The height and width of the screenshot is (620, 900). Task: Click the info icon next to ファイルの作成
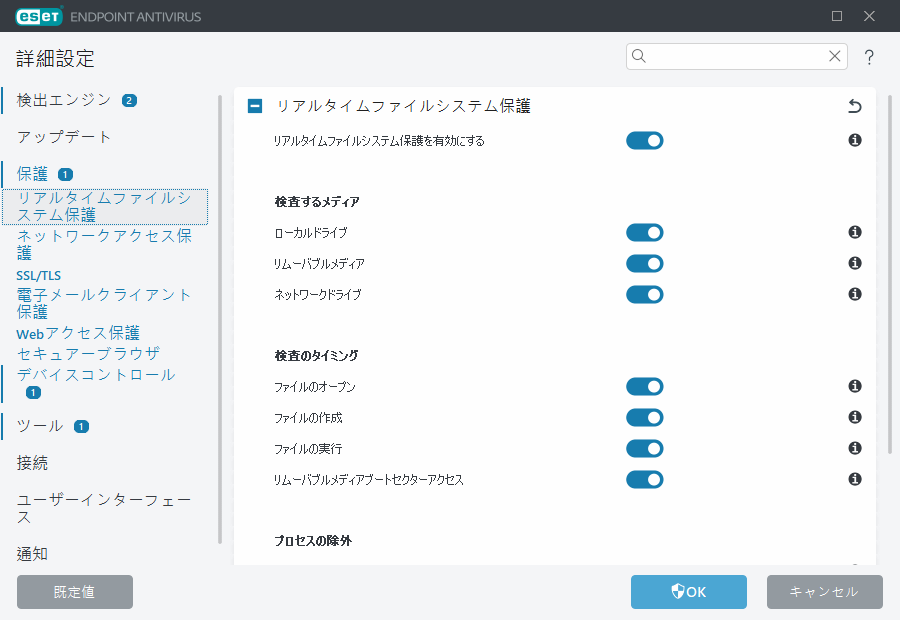pos(855,417)
